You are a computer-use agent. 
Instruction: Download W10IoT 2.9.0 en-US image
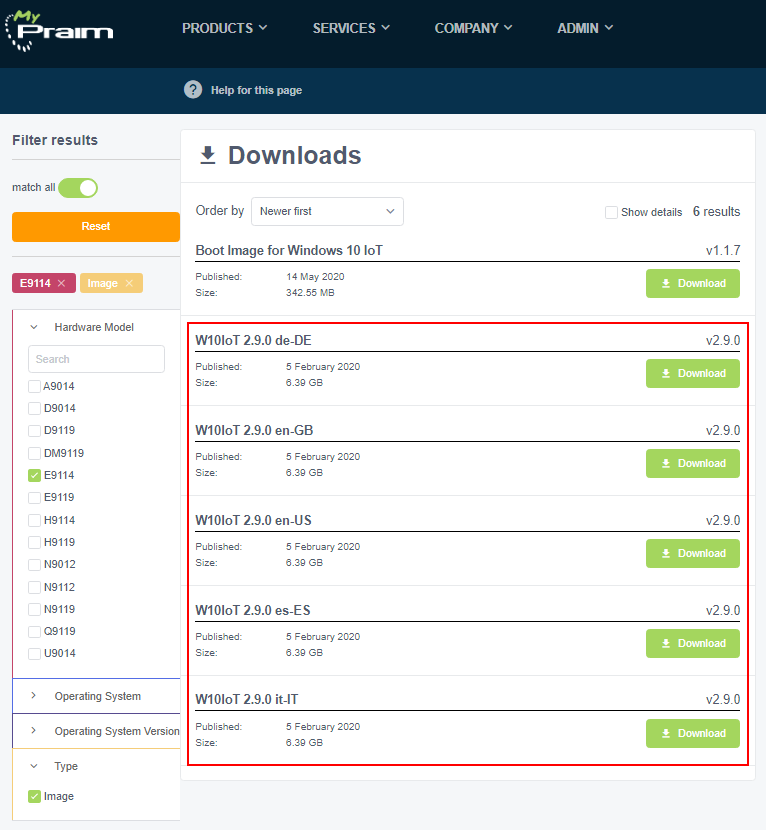point(692,554)
